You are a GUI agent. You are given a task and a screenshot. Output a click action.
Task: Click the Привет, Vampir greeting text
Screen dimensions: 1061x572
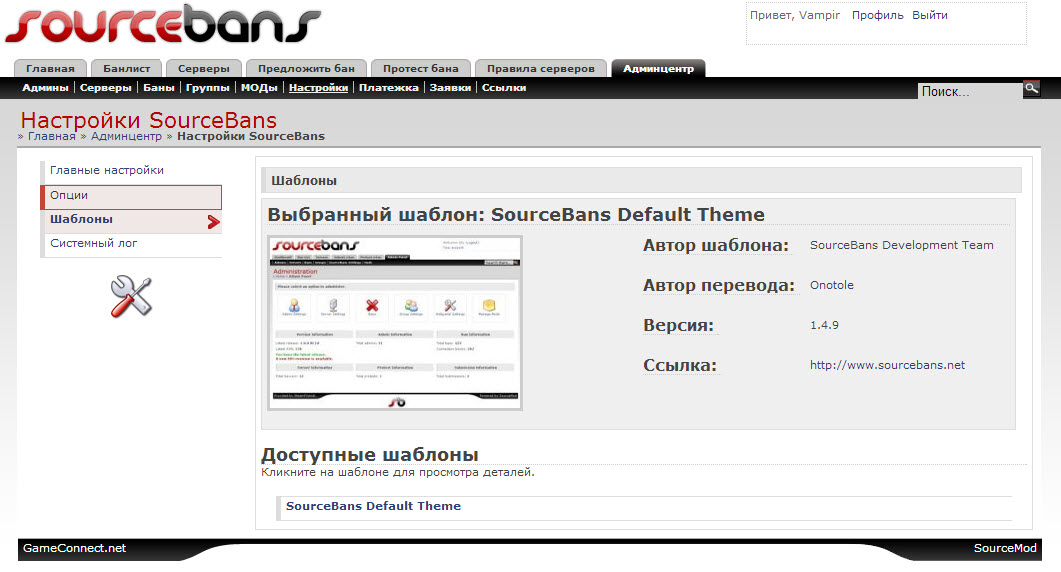tap(794, 15)
